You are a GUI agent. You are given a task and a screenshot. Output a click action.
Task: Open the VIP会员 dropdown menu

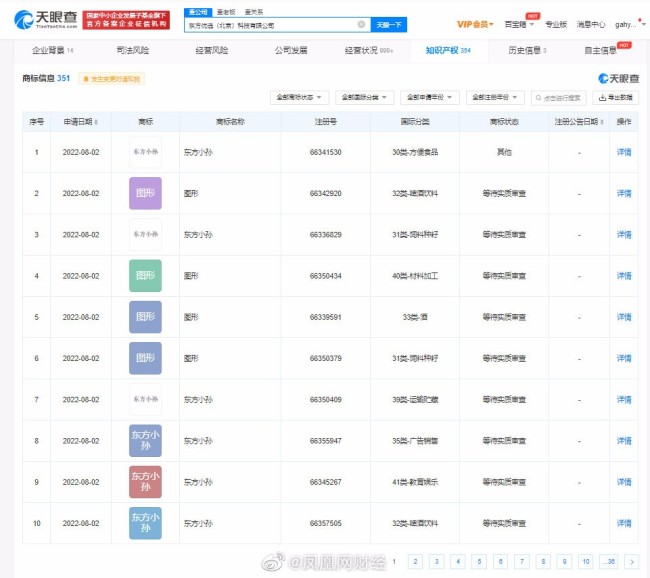tap(475, 24)
